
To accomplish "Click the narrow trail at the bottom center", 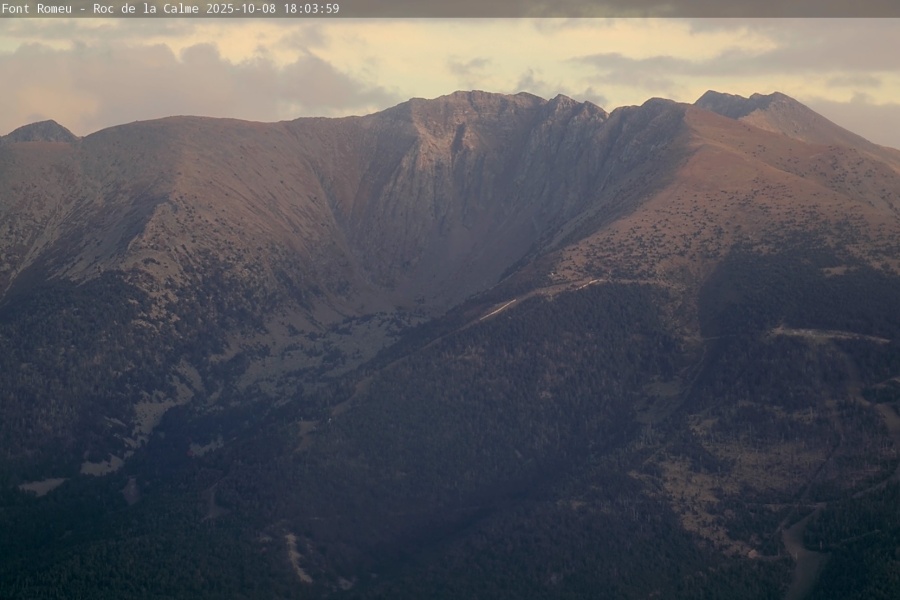I will pyautogui.click(x=296, y=558).
